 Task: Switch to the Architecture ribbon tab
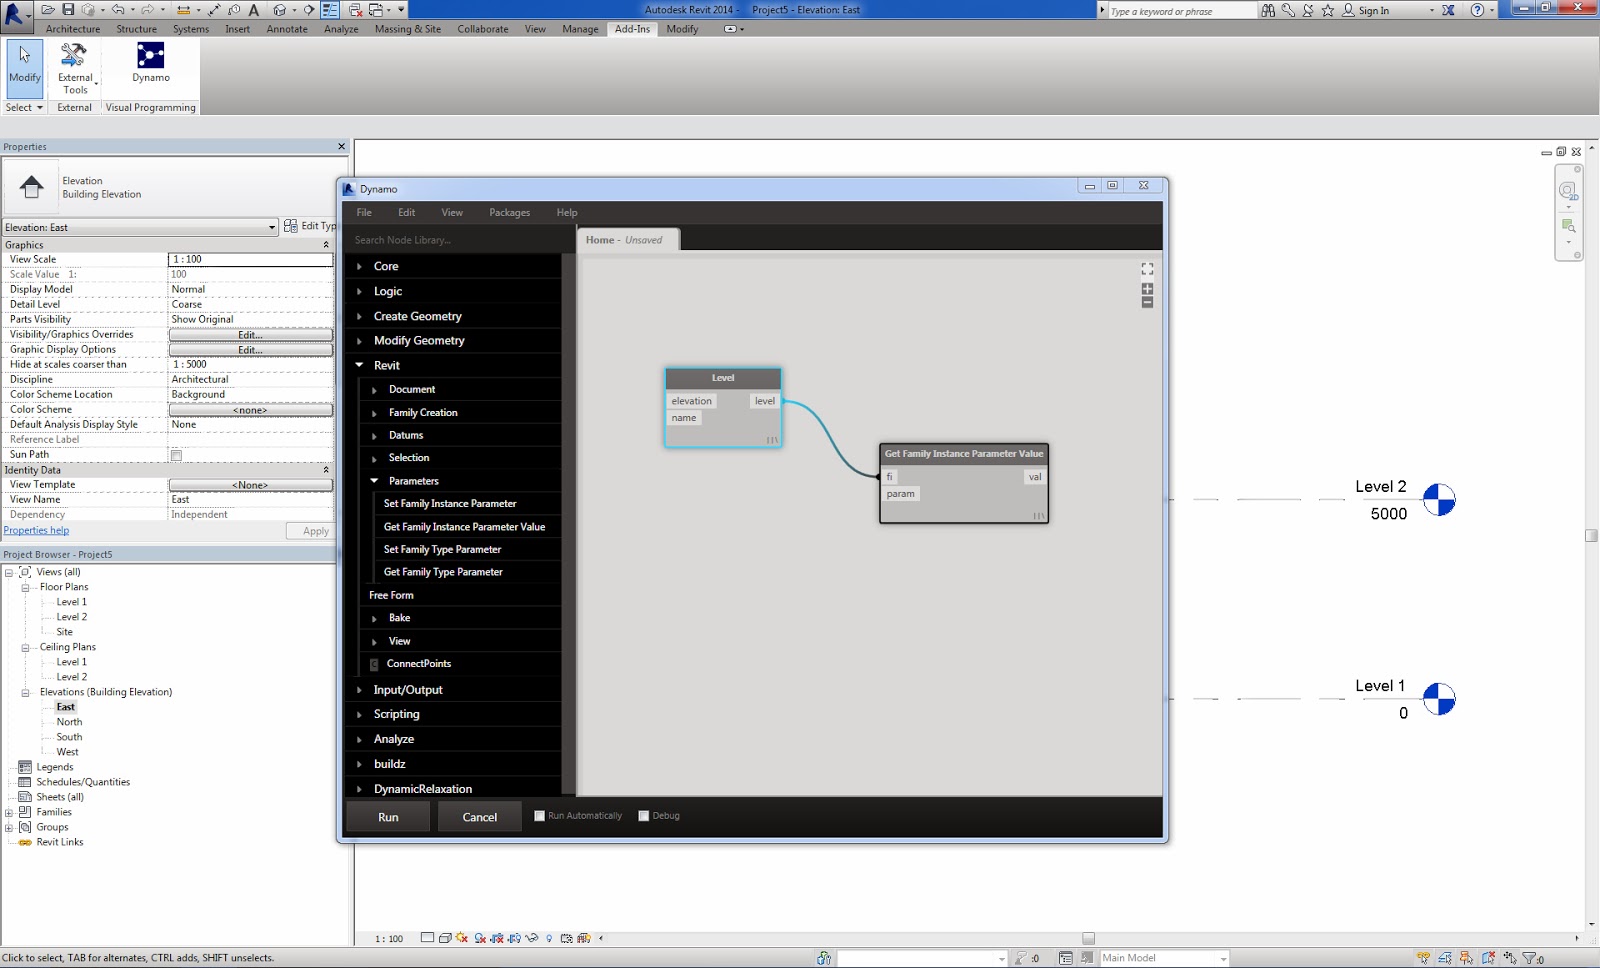click(x=72, y=29)
